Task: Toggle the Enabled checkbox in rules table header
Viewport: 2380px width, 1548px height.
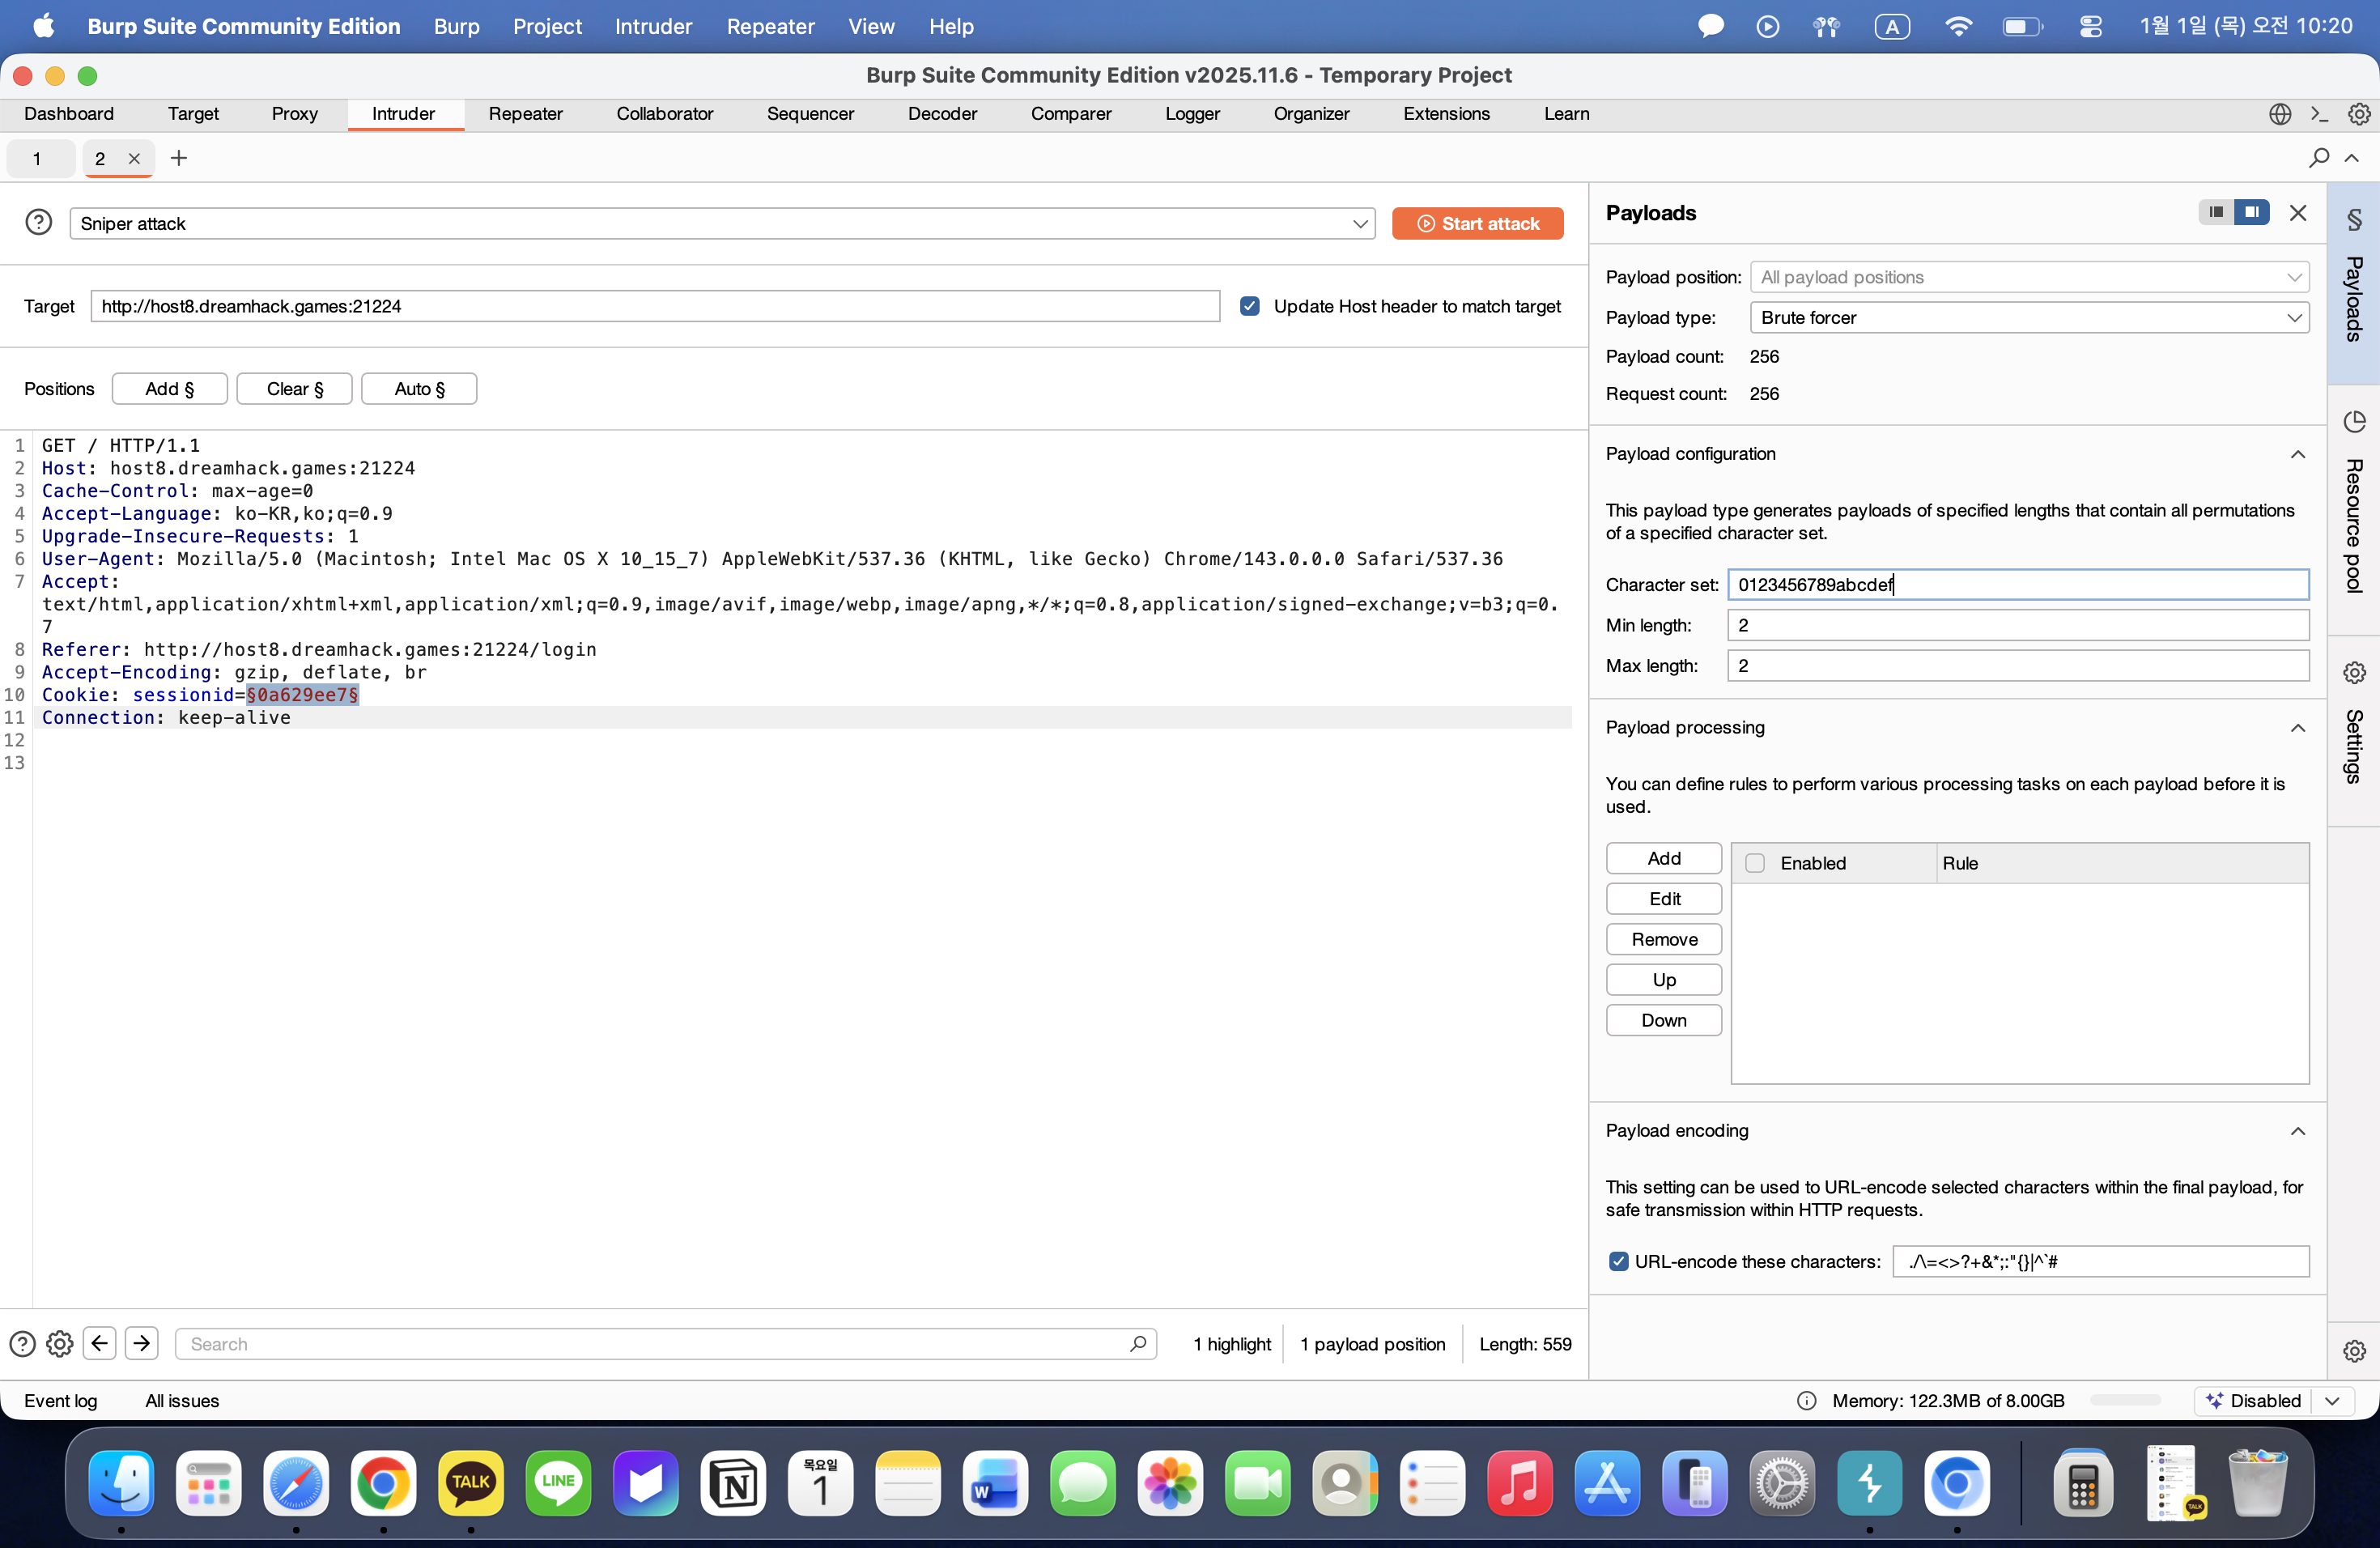Action: click(x=1755, y=863)
